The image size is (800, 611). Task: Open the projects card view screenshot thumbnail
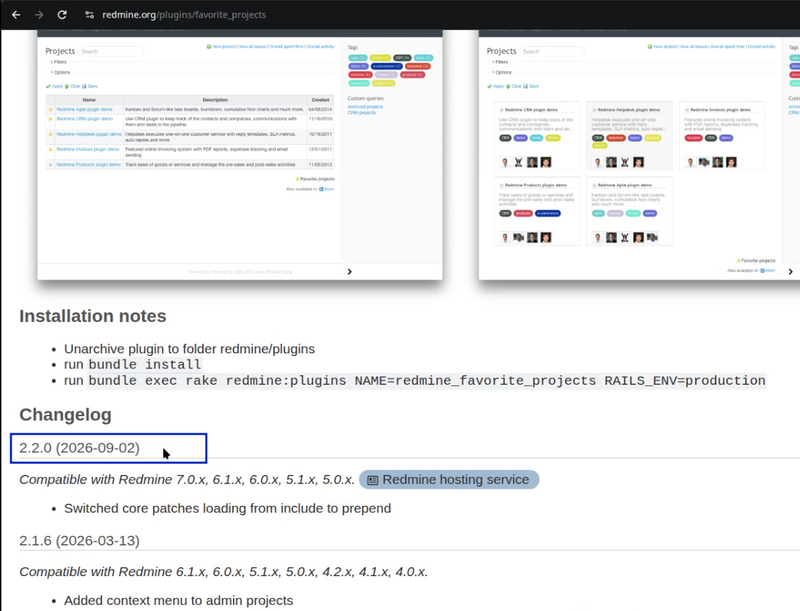(639, 155)
